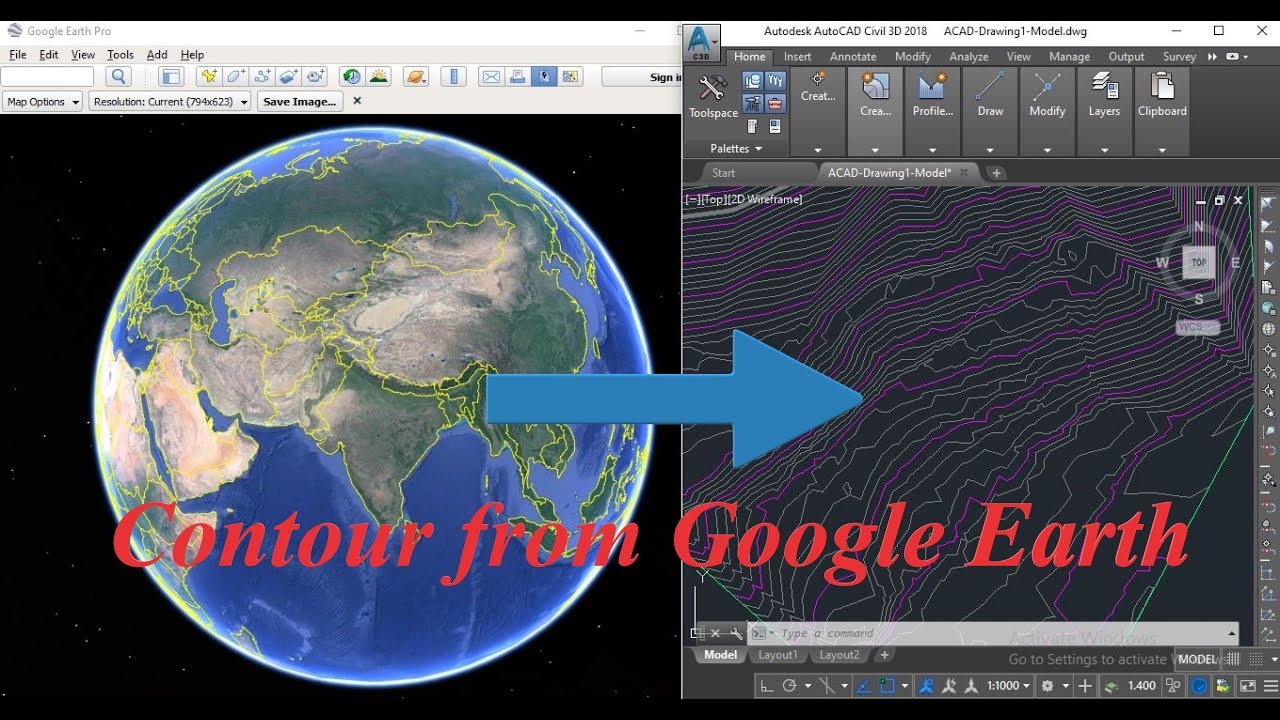
Task: Toggle Polar tracking in status bar
Action: click(x=789, y=686)
